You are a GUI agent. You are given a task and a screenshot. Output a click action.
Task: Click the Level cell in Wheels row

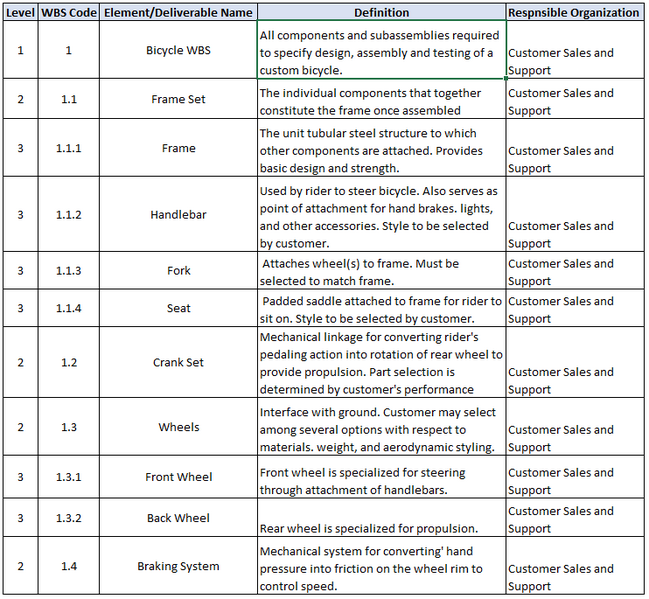click(x=20, y=427)
